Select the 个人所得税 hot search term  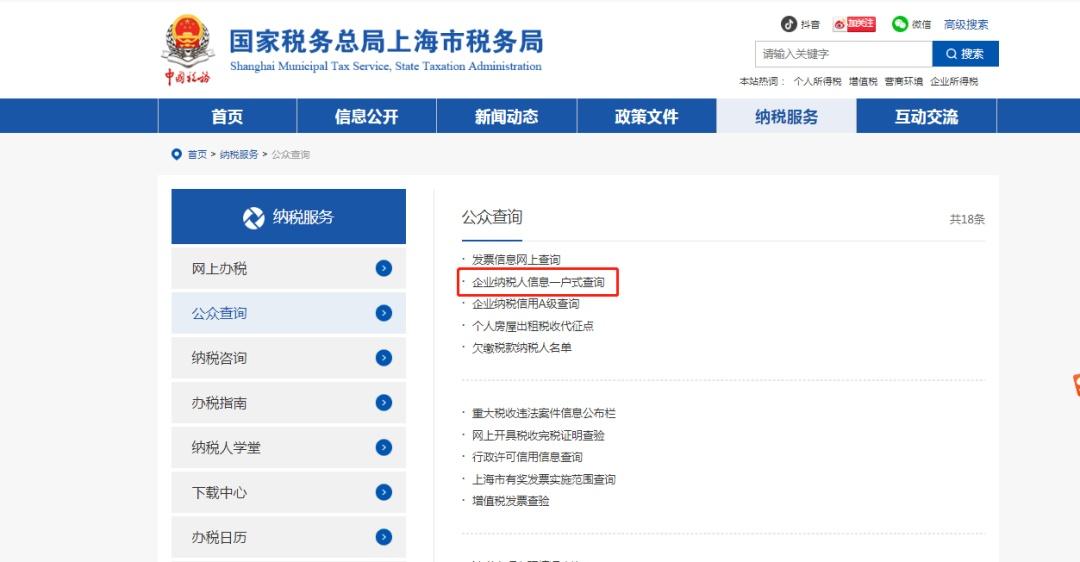pos(817,82)
